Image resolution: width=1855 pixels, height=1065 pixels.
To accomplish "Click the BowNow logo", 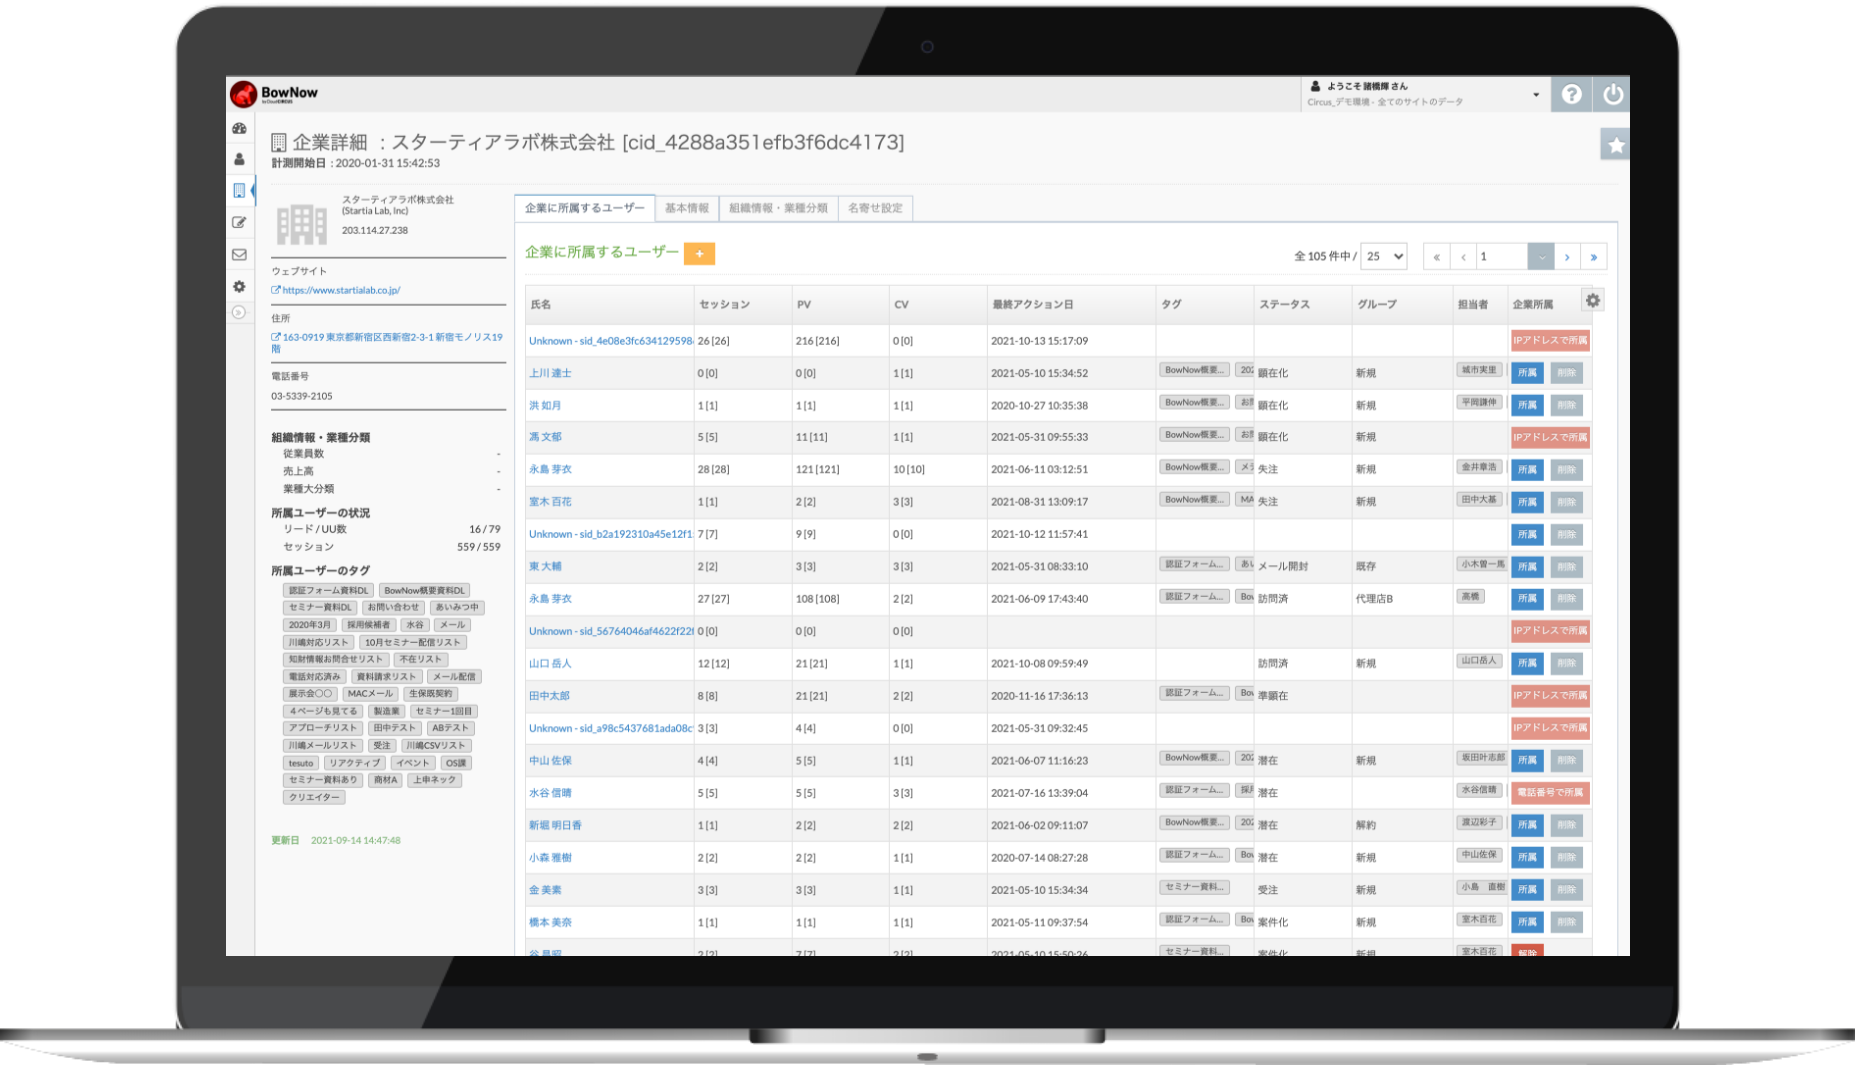I will pos(272,94).
